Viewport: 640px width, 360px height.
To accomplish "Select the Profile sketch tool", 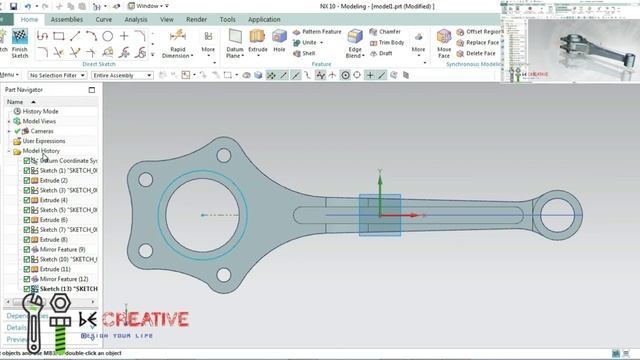I will [x=42, y=36].
